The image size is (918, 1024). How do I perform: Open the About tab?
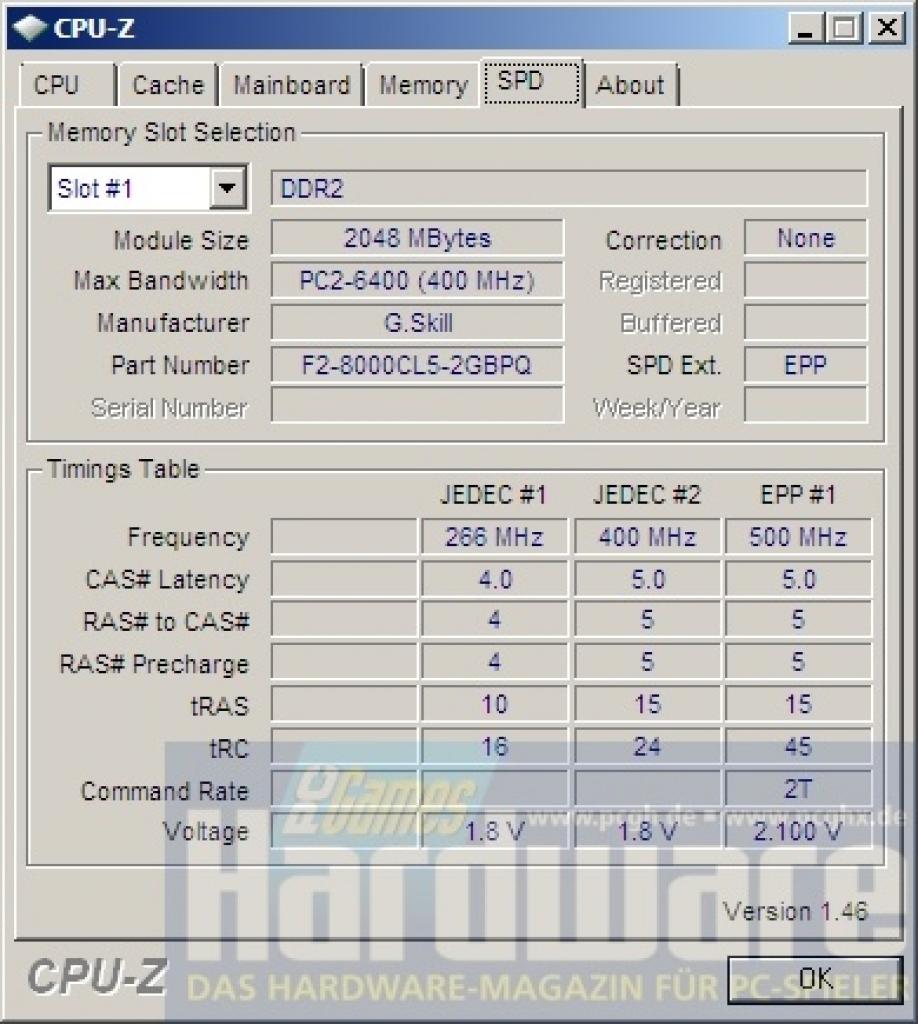pos(631,84)
